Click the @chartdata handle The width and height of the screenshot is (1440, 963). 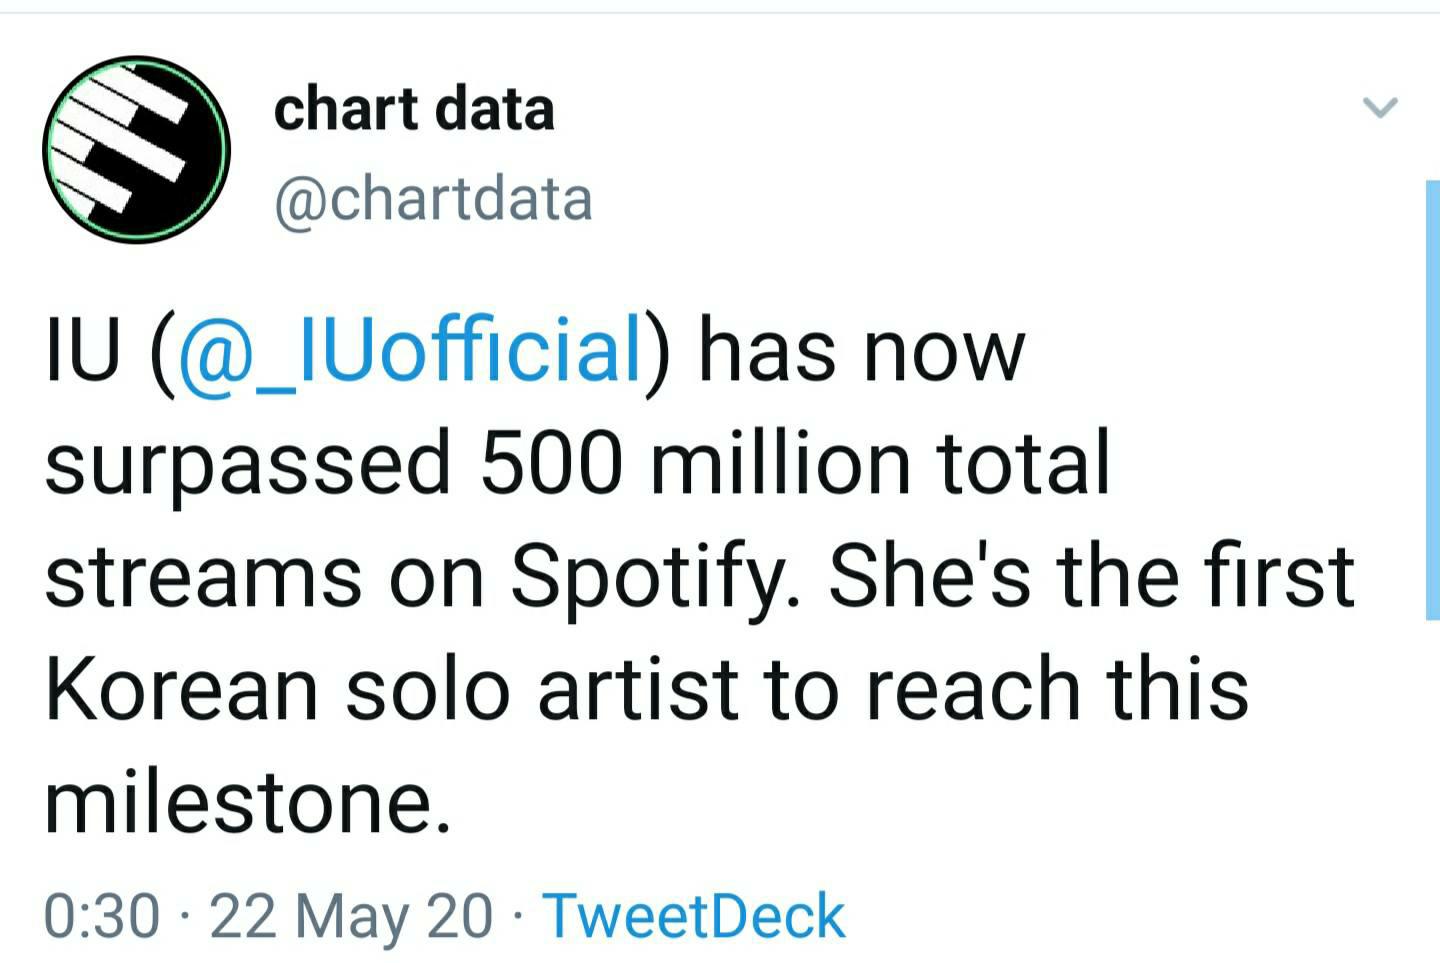click(x=432, y=199)
